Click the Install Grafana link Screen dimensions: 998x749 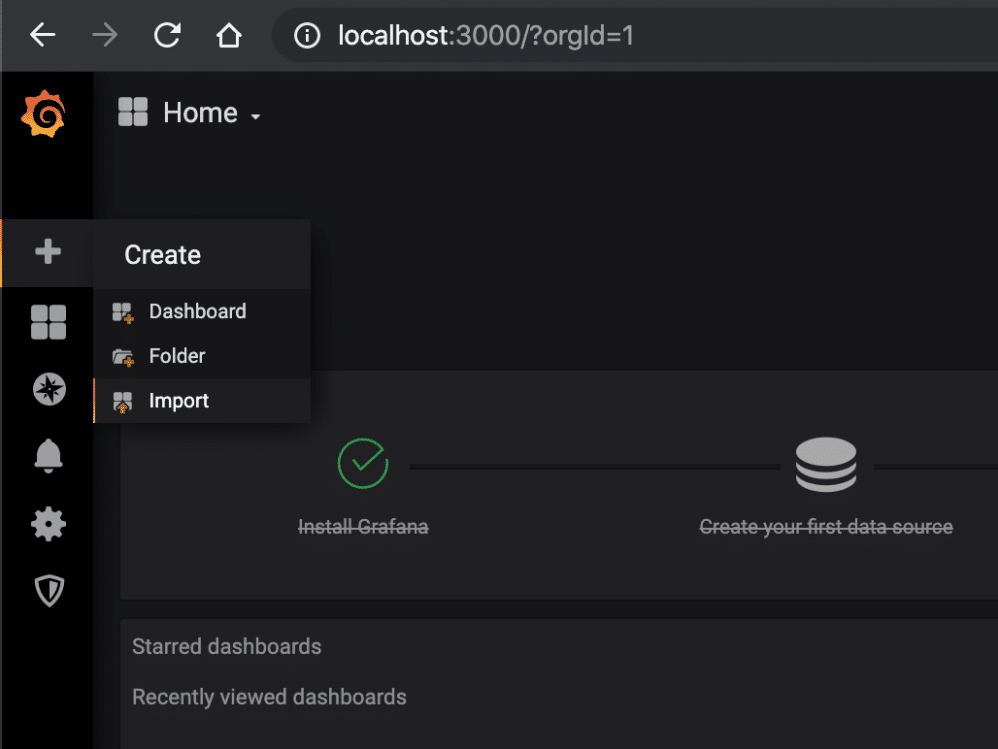363,526
